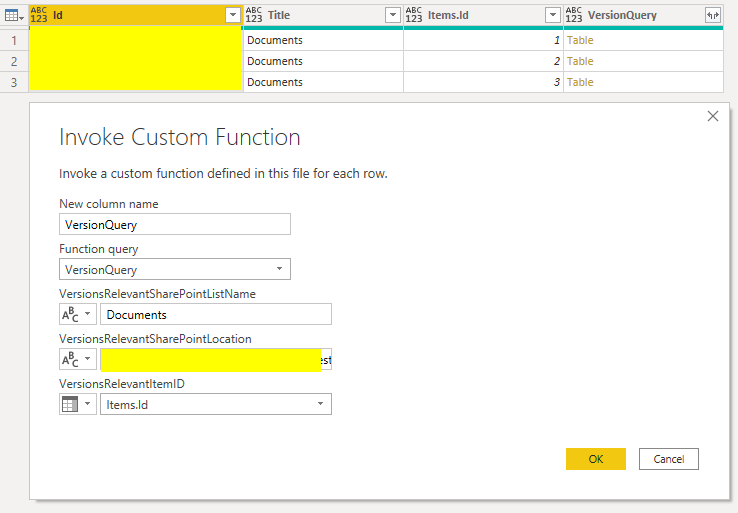Viewport: 738px width, 513px height.
Task: Click the Id column data type icon
Action: (x=39, y=15)
